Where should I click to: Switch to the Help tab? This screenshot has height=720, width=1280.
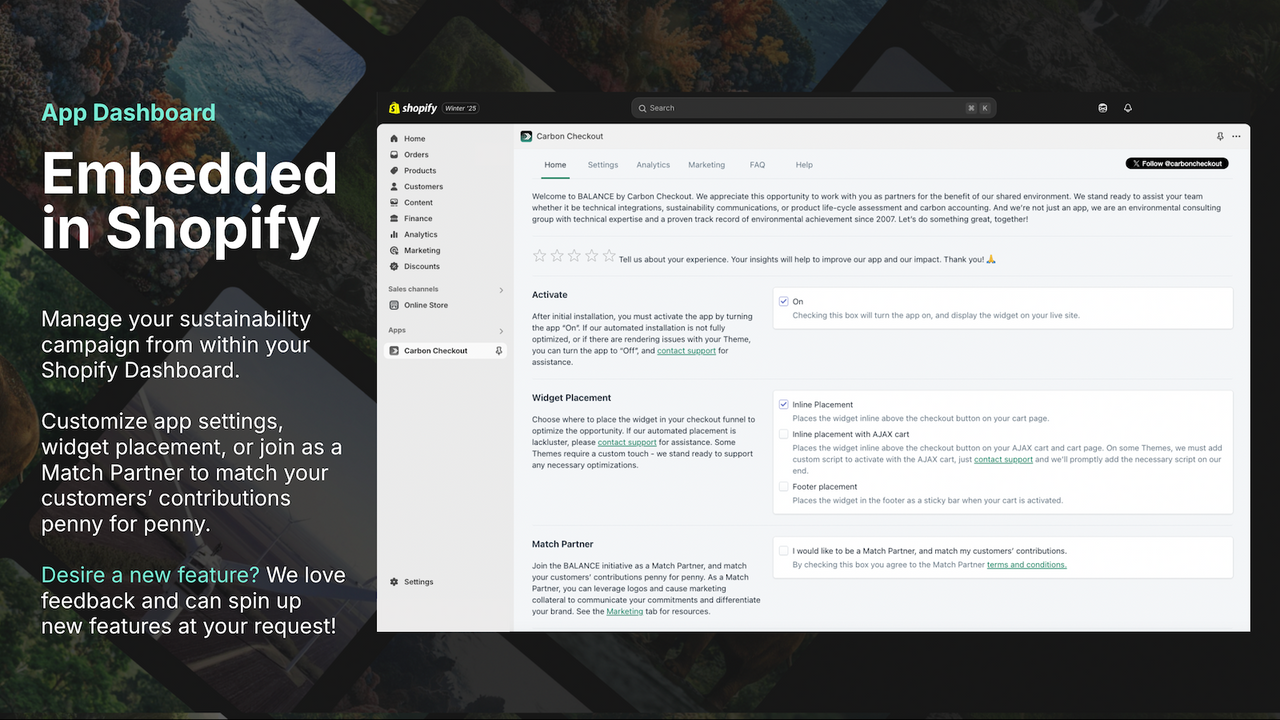804,165
